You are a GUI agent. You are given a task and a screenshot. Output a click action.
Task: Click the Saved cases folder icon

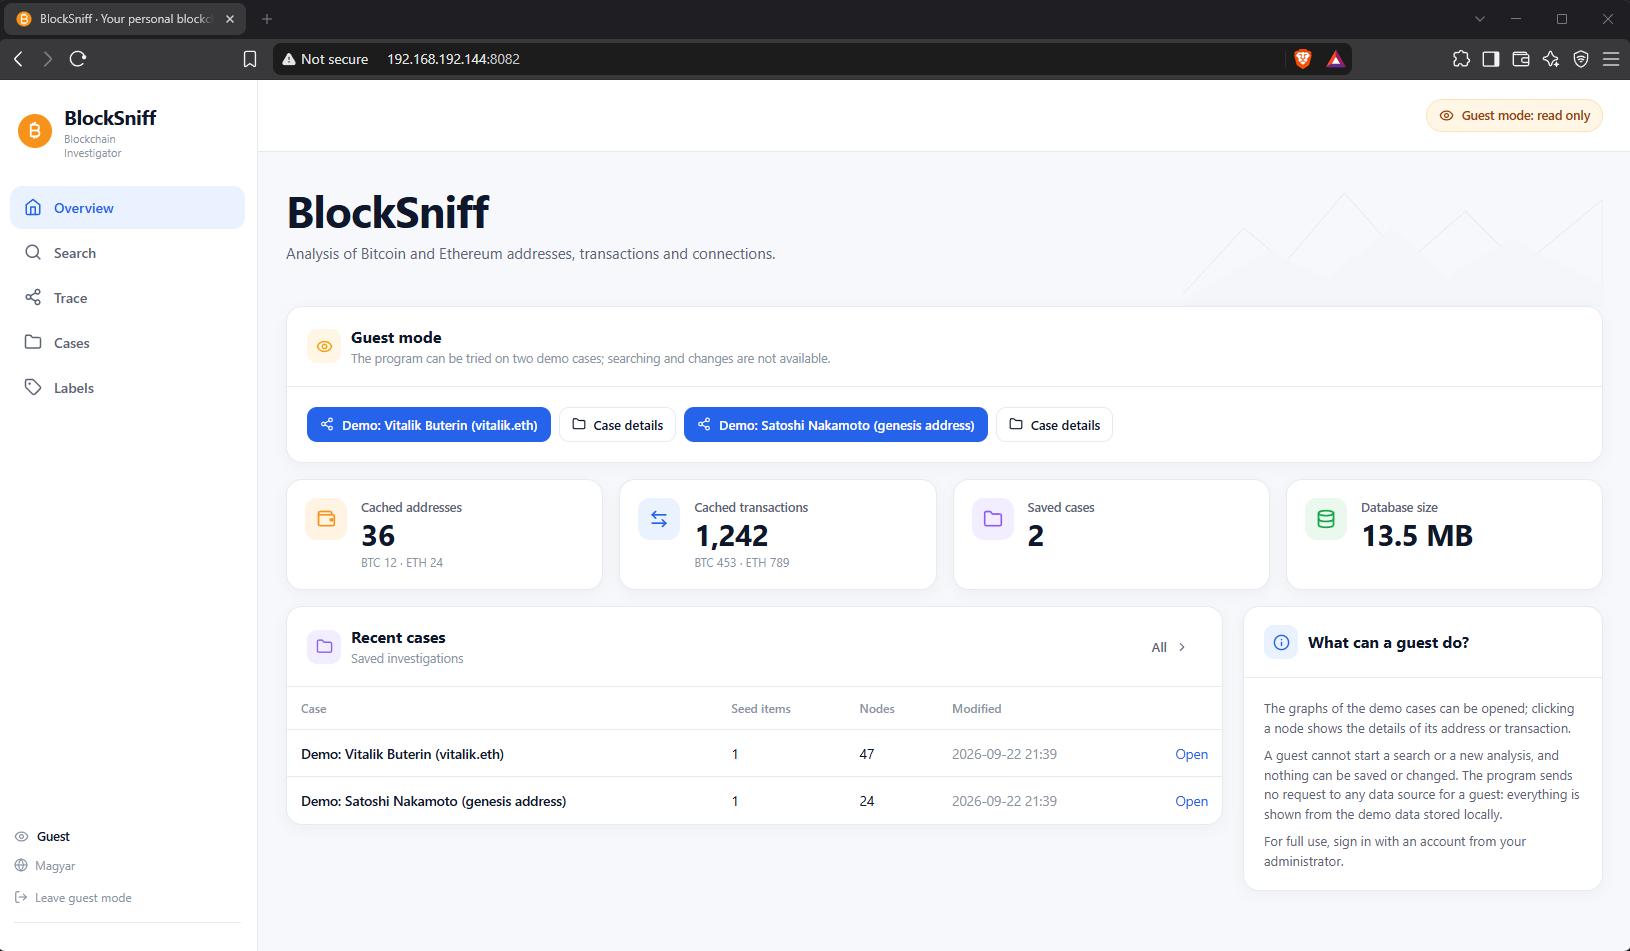[993, 519]
